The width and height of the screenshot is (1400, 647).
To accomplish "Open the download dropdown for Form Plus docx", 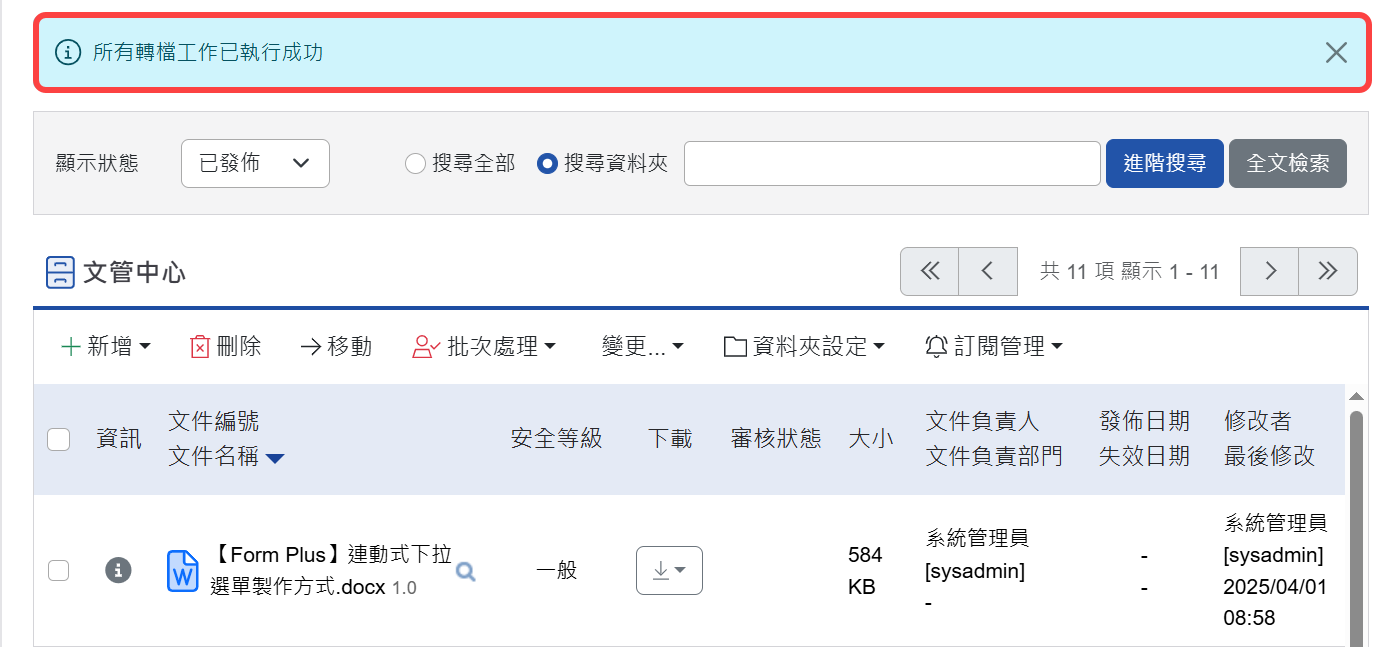I will (669, 571).
